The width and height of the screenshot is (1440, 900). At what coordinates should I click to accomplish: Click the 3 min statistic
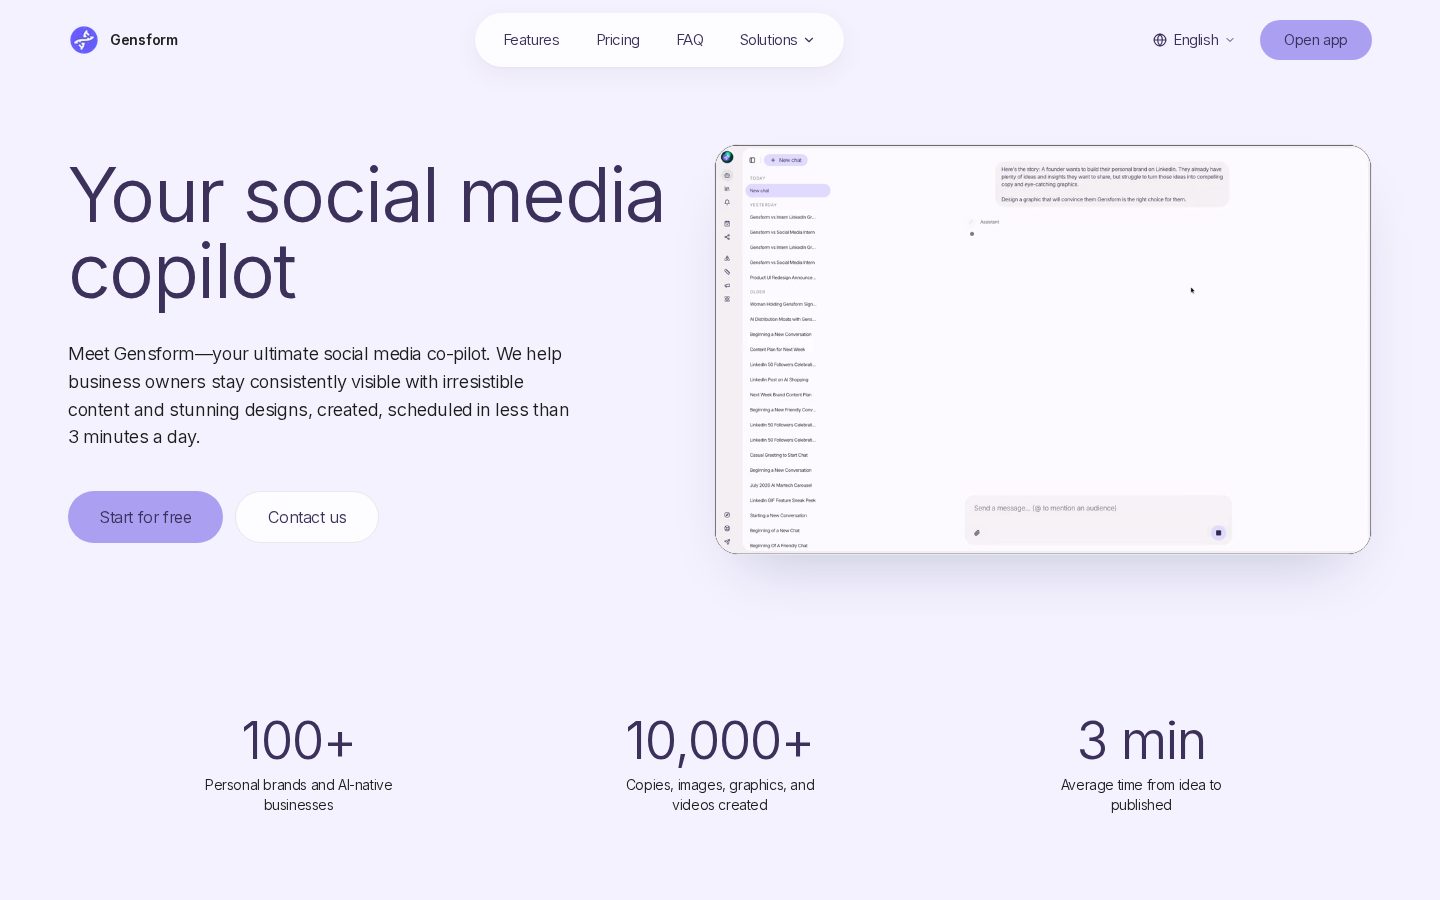point(1141,741)
